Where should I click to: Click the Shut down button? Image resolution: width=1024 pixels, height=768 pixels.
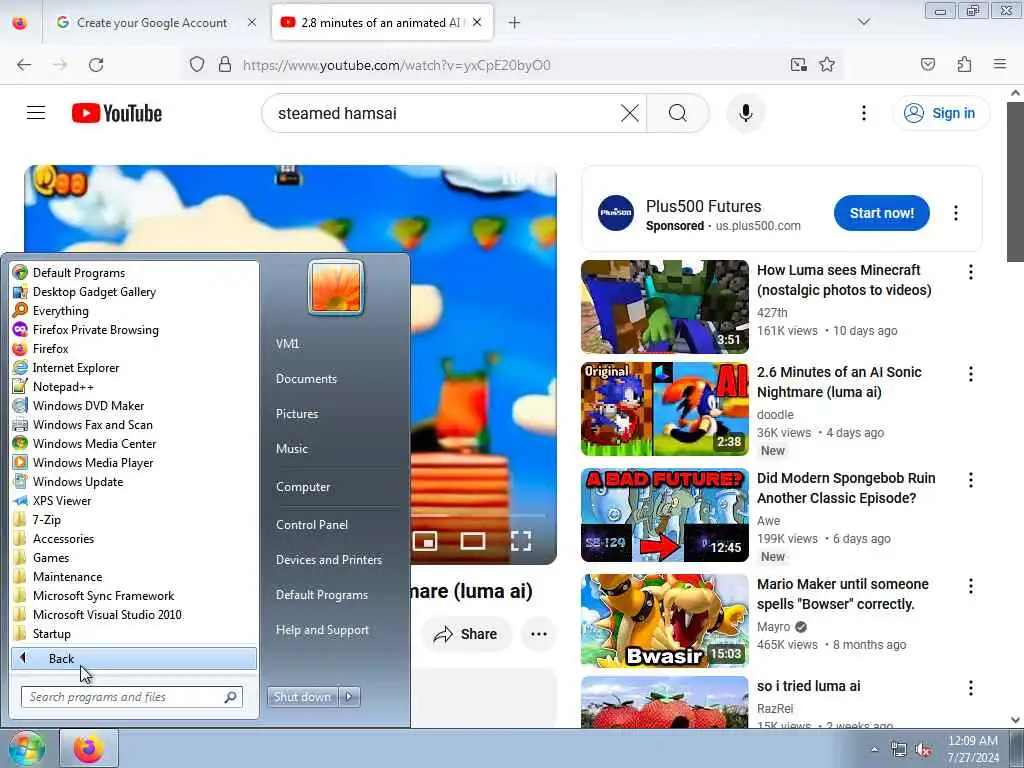pos(302,697)
